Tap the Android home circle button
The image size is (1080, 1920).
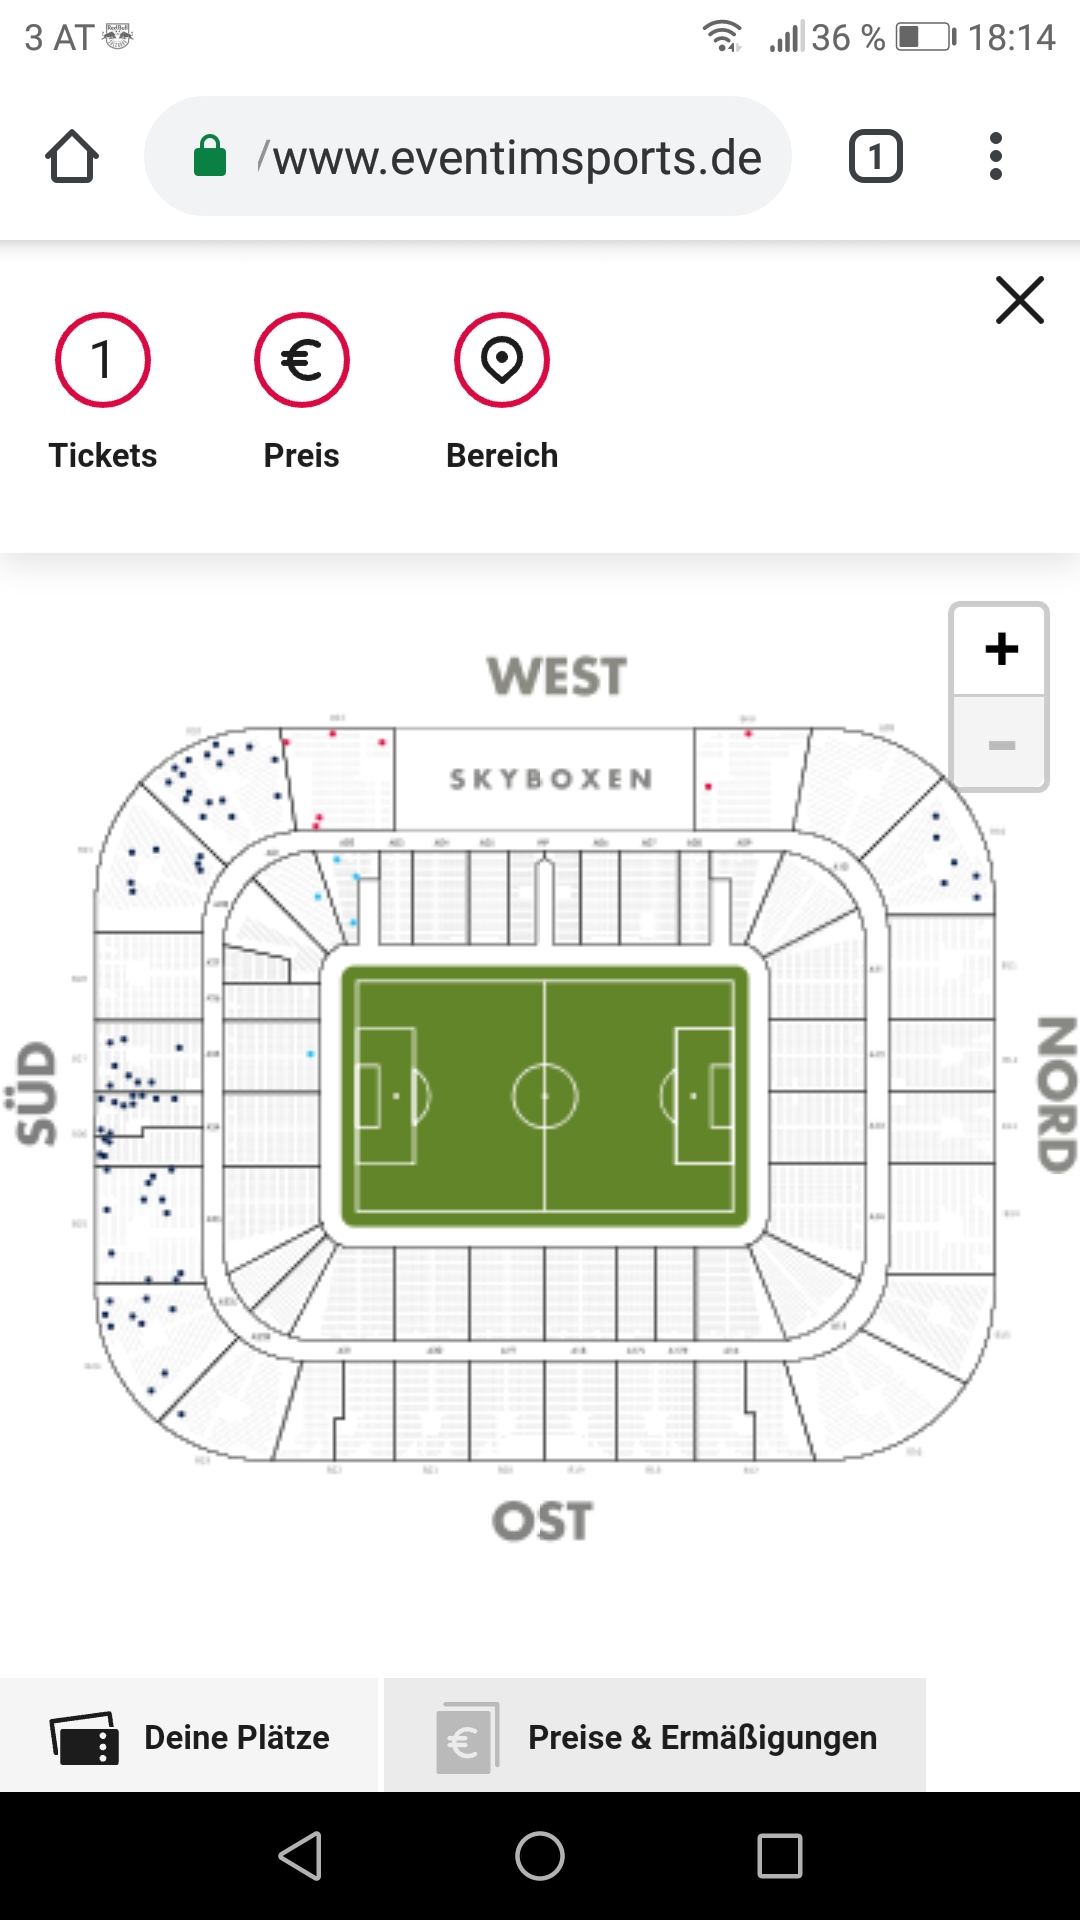pyautogui.click(x=540, y=1856)
